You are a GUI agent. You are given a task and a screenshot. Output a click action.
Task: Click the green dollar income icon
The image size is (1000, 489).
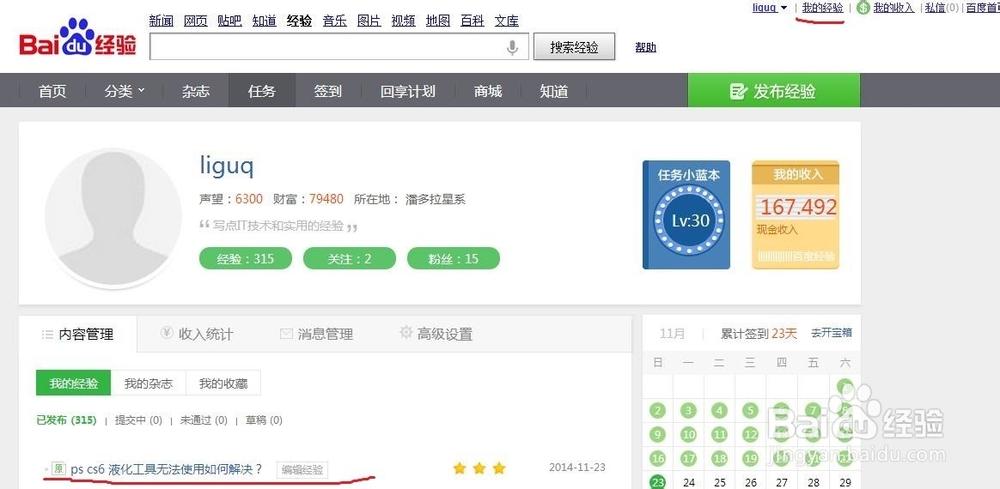[864, 8]
